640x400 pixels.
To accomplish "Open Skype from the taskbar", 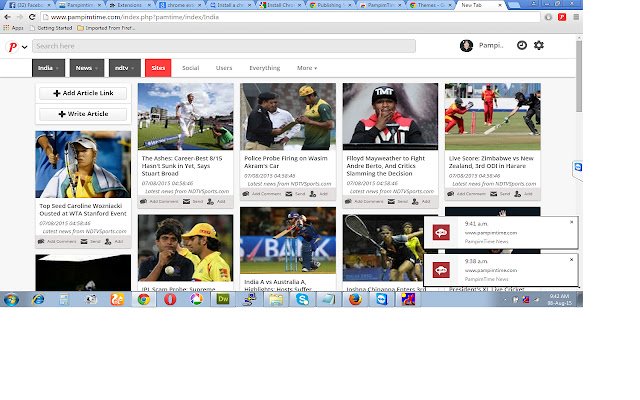I will click(302, 300).
